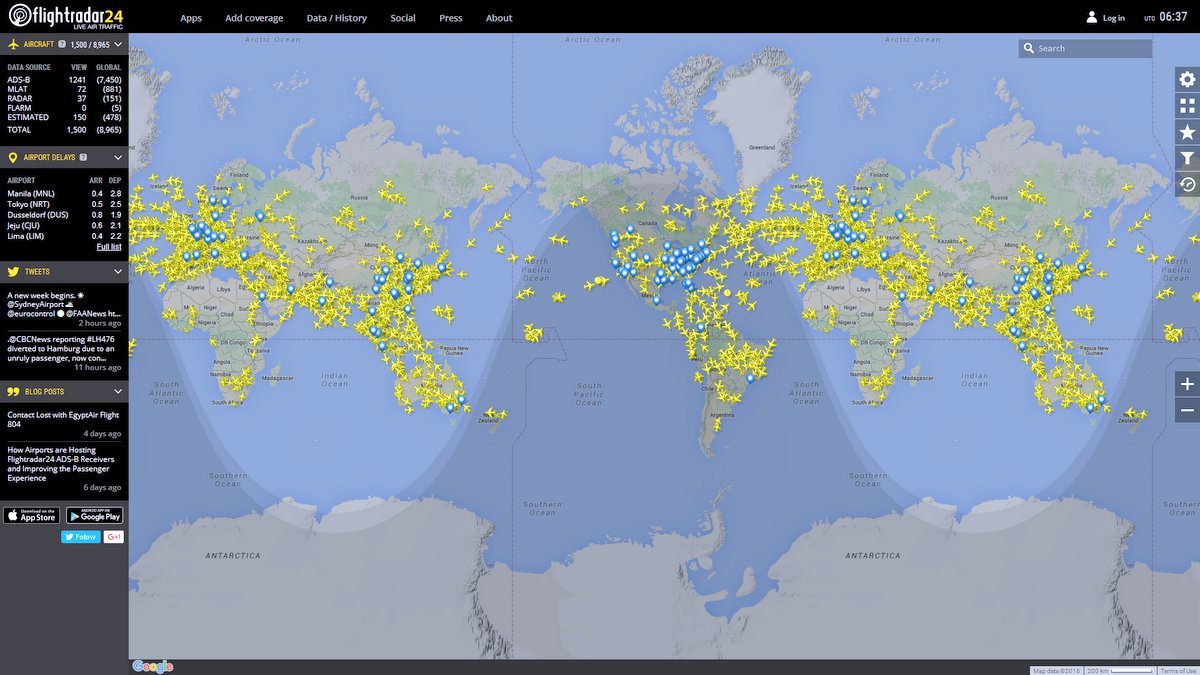Click the MLAT data source row

(64, 89)
